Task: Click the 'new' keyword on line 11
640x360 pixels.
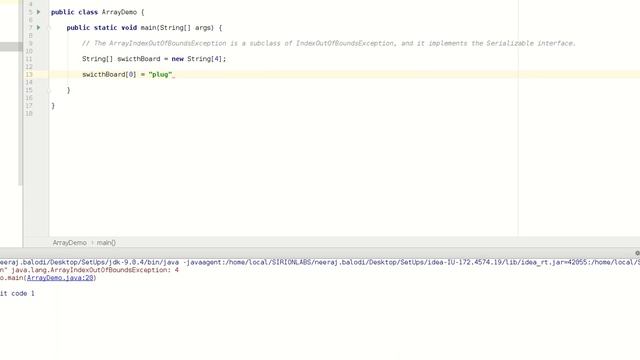Action: coord(178,59)
